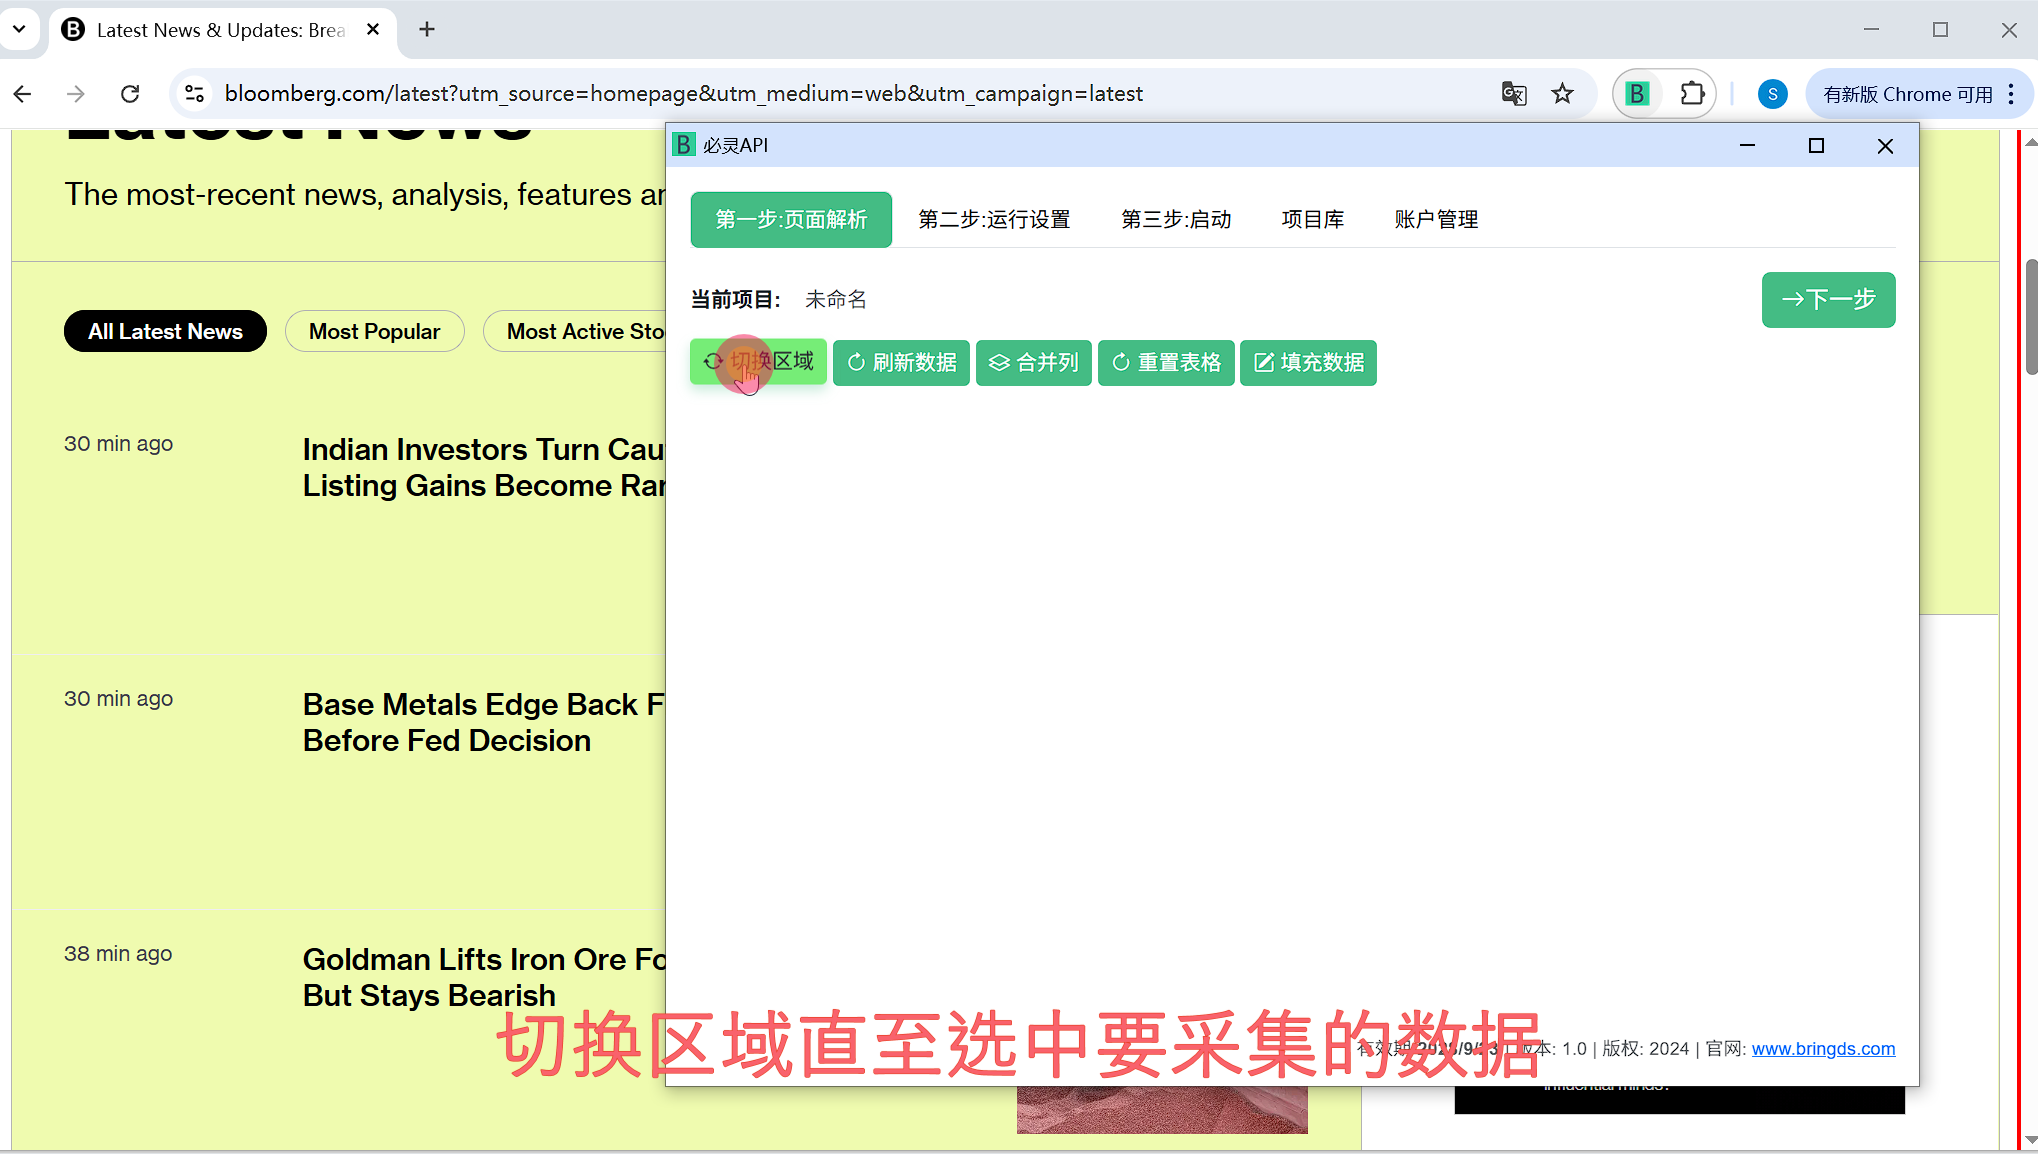This screenshot has height=1154, width=2038.
Task: Open the new tab plus button
Action: click(427, 30)
